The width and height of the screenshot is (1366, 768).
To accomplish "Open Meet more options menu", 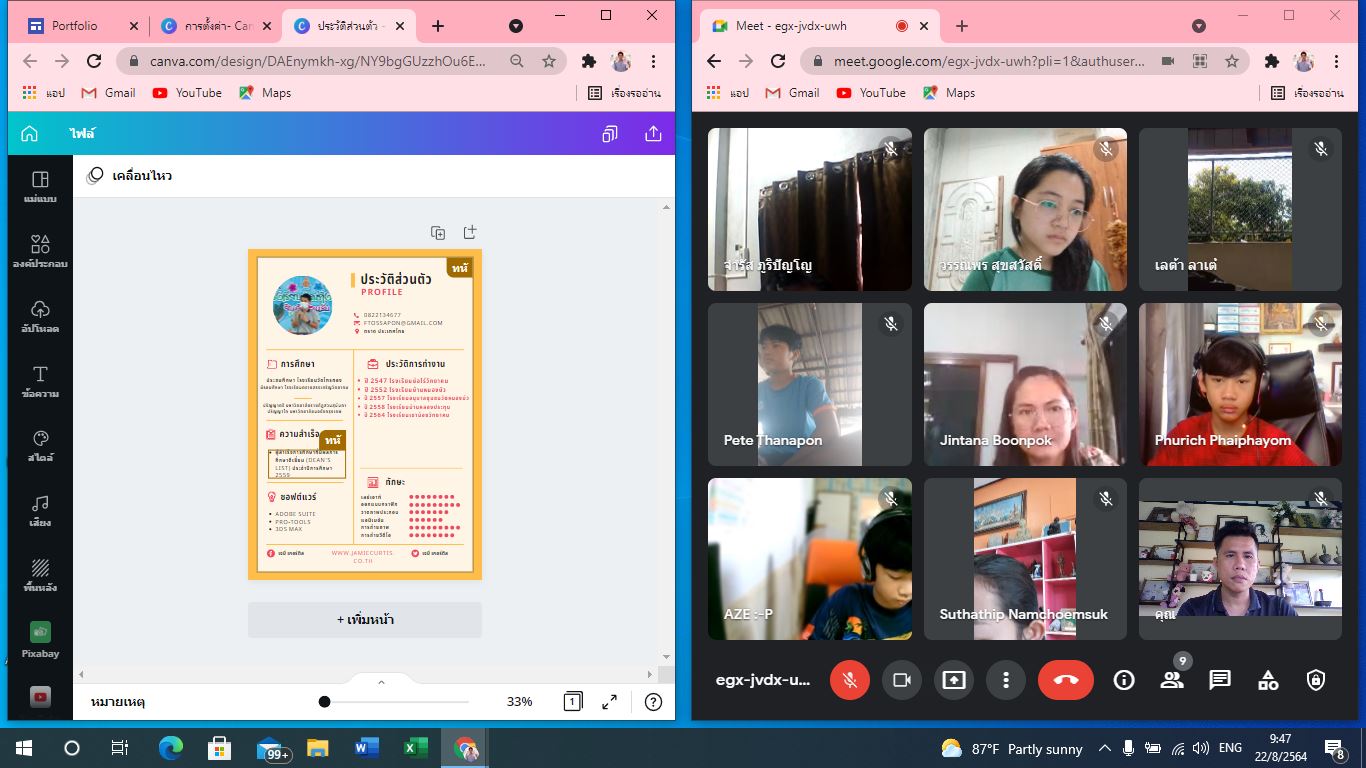I will [1005, 680].
